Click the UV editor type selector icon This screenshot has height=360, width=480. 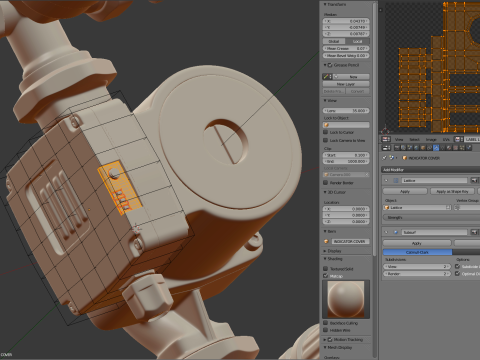click(x=386, y=139)
